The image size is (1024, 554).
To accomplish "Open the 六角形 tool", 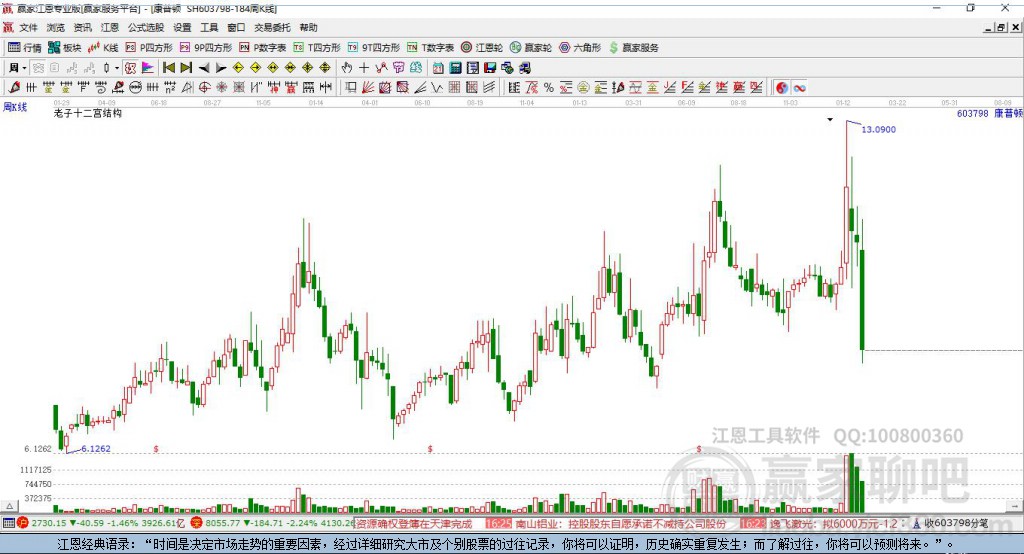I will click(580, 48).
